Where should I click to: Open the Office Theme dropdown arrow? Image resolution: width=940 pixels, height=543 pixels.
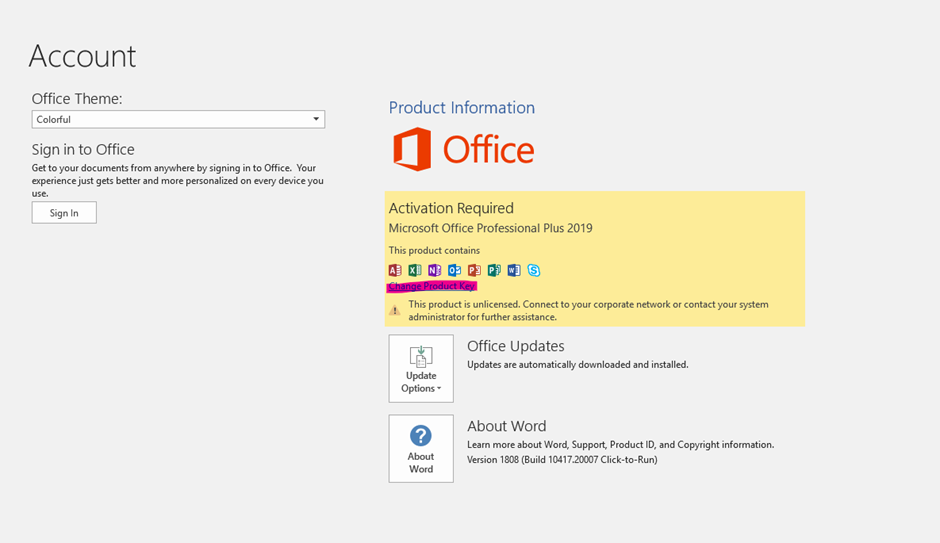[316, 119]
